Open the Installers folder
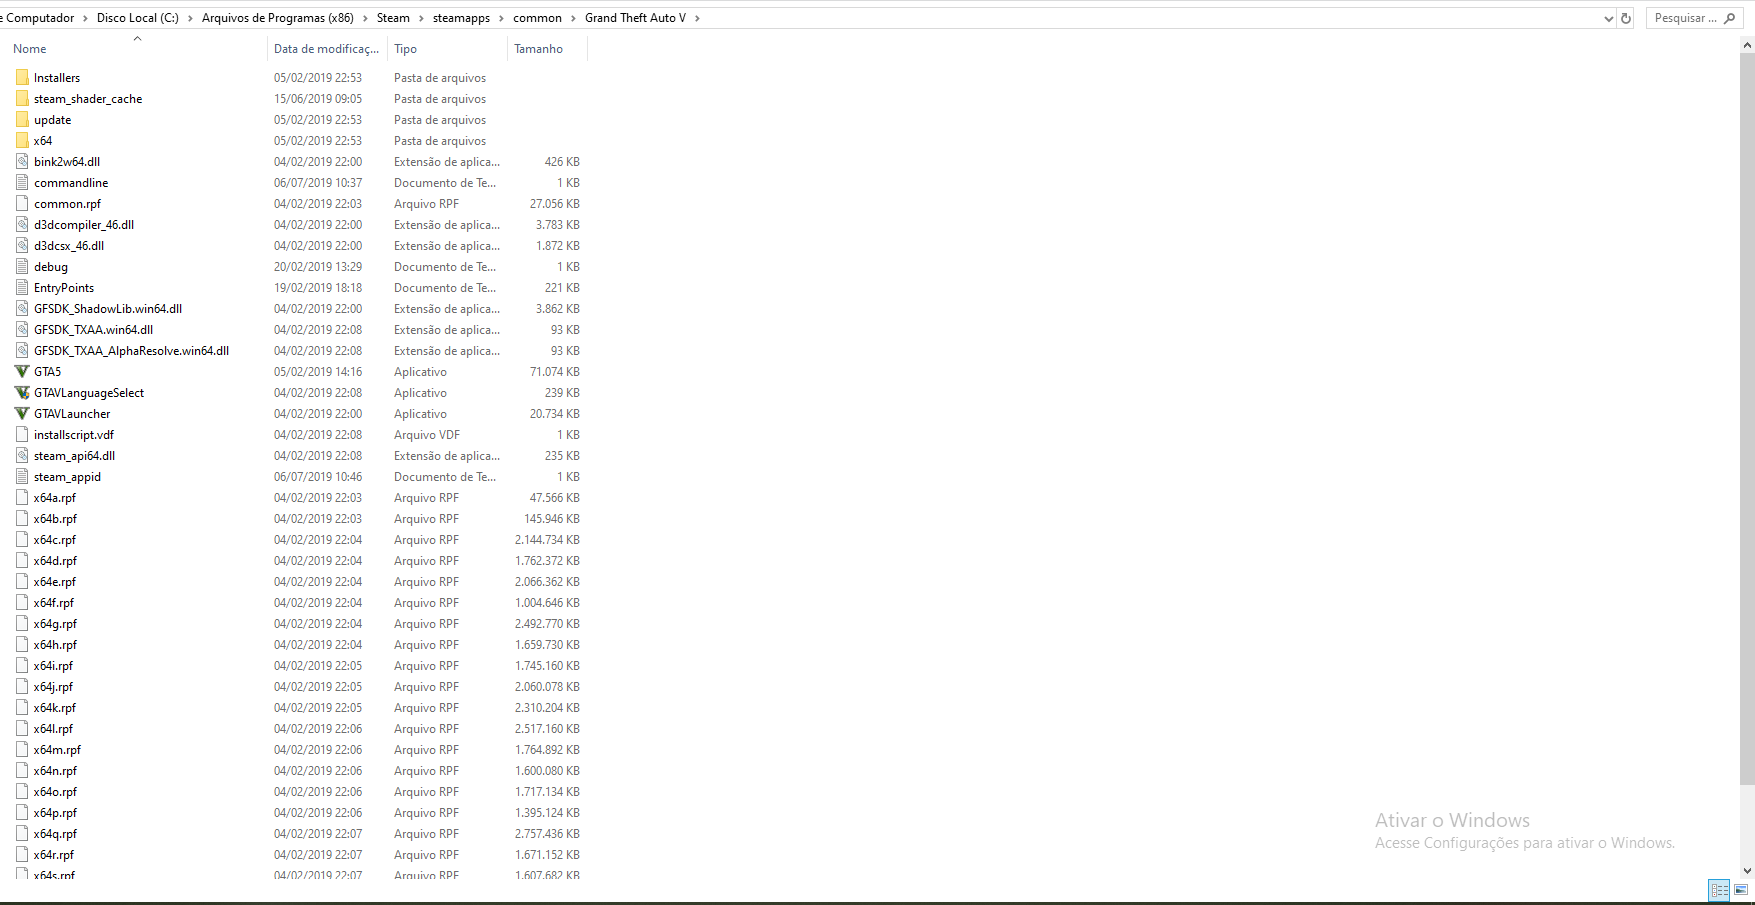Viewport: 1755px width, 905px height. 58,77
